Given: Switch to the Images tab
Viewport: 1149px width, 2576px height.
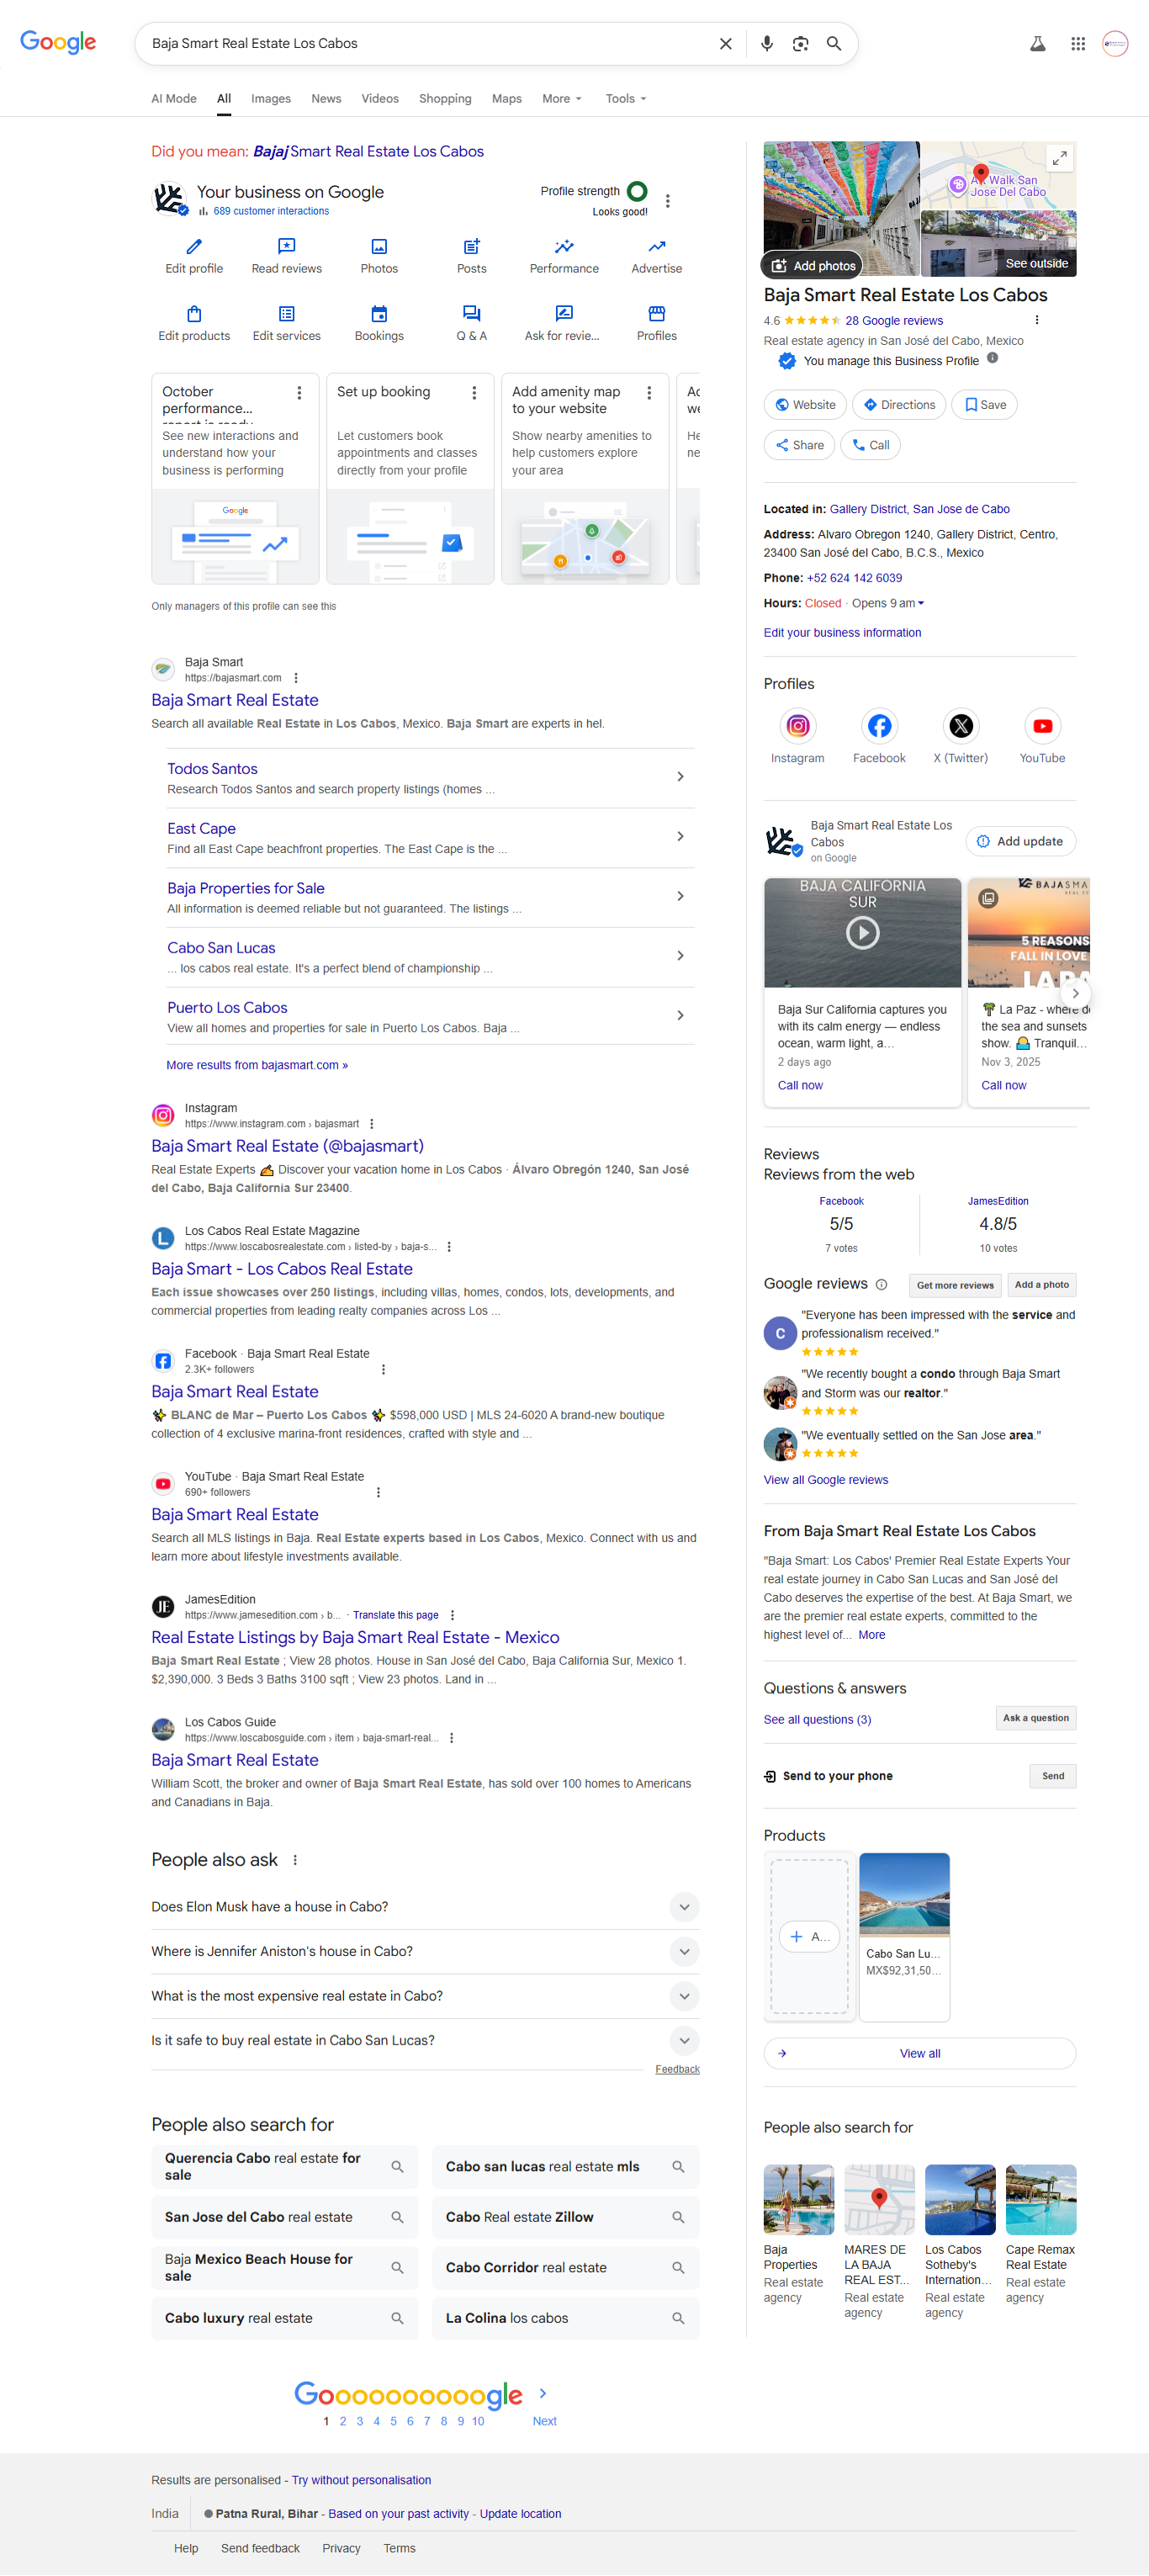Looking at the screenshot, I should [x=270, y=99].
